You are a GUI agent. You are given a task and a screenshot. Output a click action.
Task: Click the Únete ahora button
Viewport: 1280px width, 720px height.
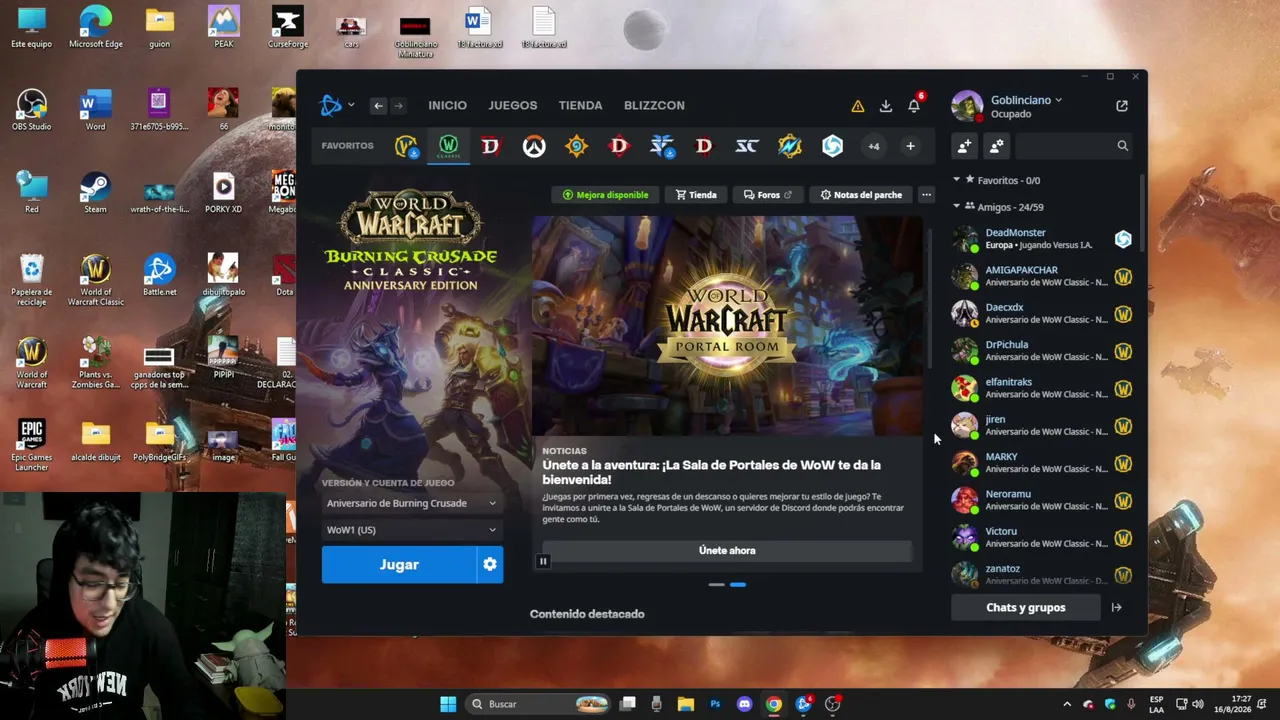pos(727,551)
